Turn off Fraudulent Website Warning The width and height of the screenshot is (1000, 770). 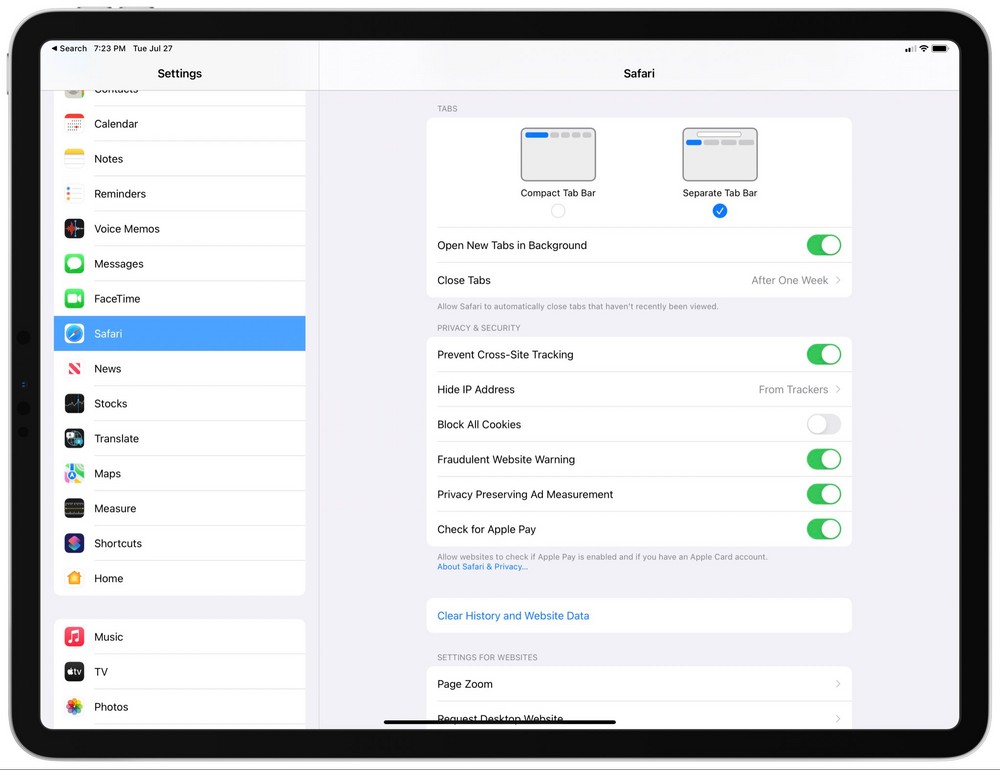click(823, 460)
